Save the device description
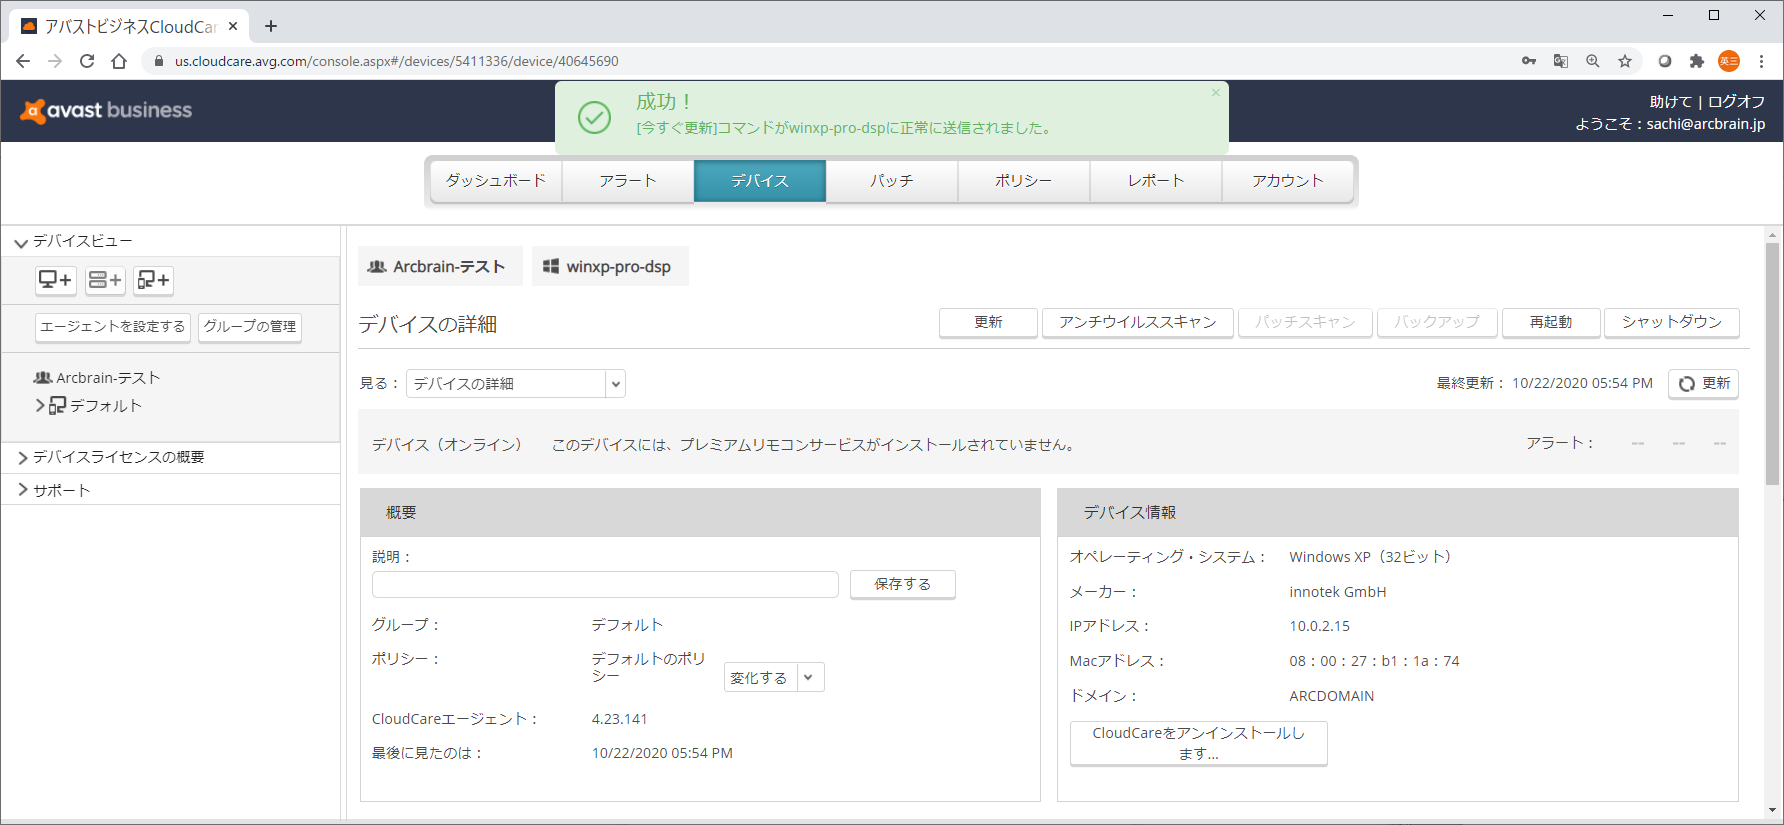The width and height of the screenshot is (1784, 825). 903,584
